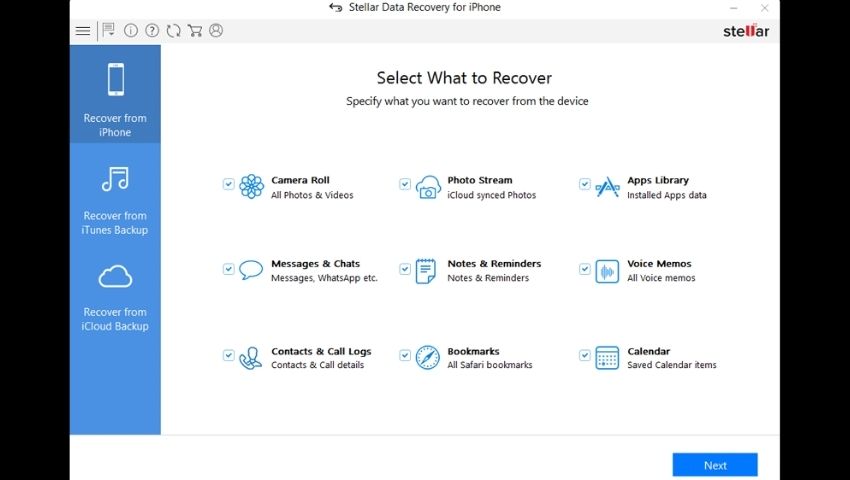
Task: Click "Contacts & Call details" text
Action: 318,365
